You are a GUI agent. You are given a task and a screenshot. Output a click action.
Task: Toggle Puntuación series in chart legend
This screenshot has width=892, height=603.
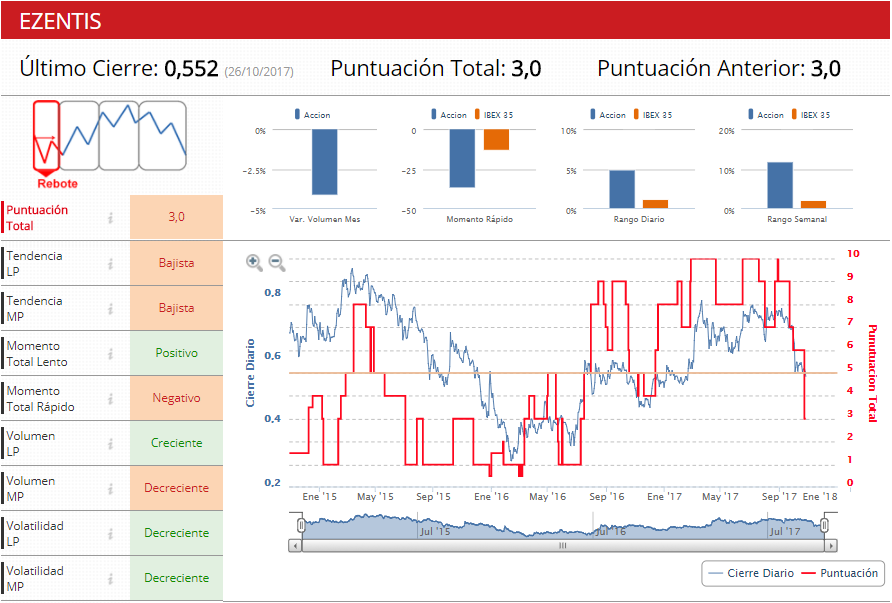[840, 573]
